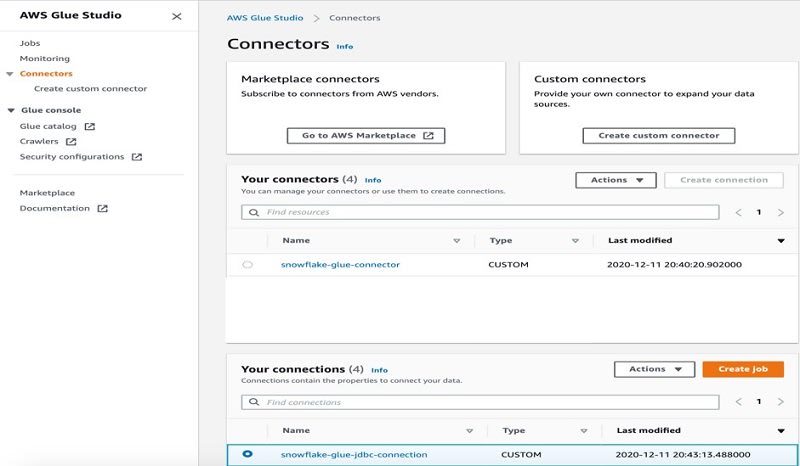Click connection timestamp 2020-12-11 20:43:13.488000
The width and height of the screenshot is (800, 466).
683,455
